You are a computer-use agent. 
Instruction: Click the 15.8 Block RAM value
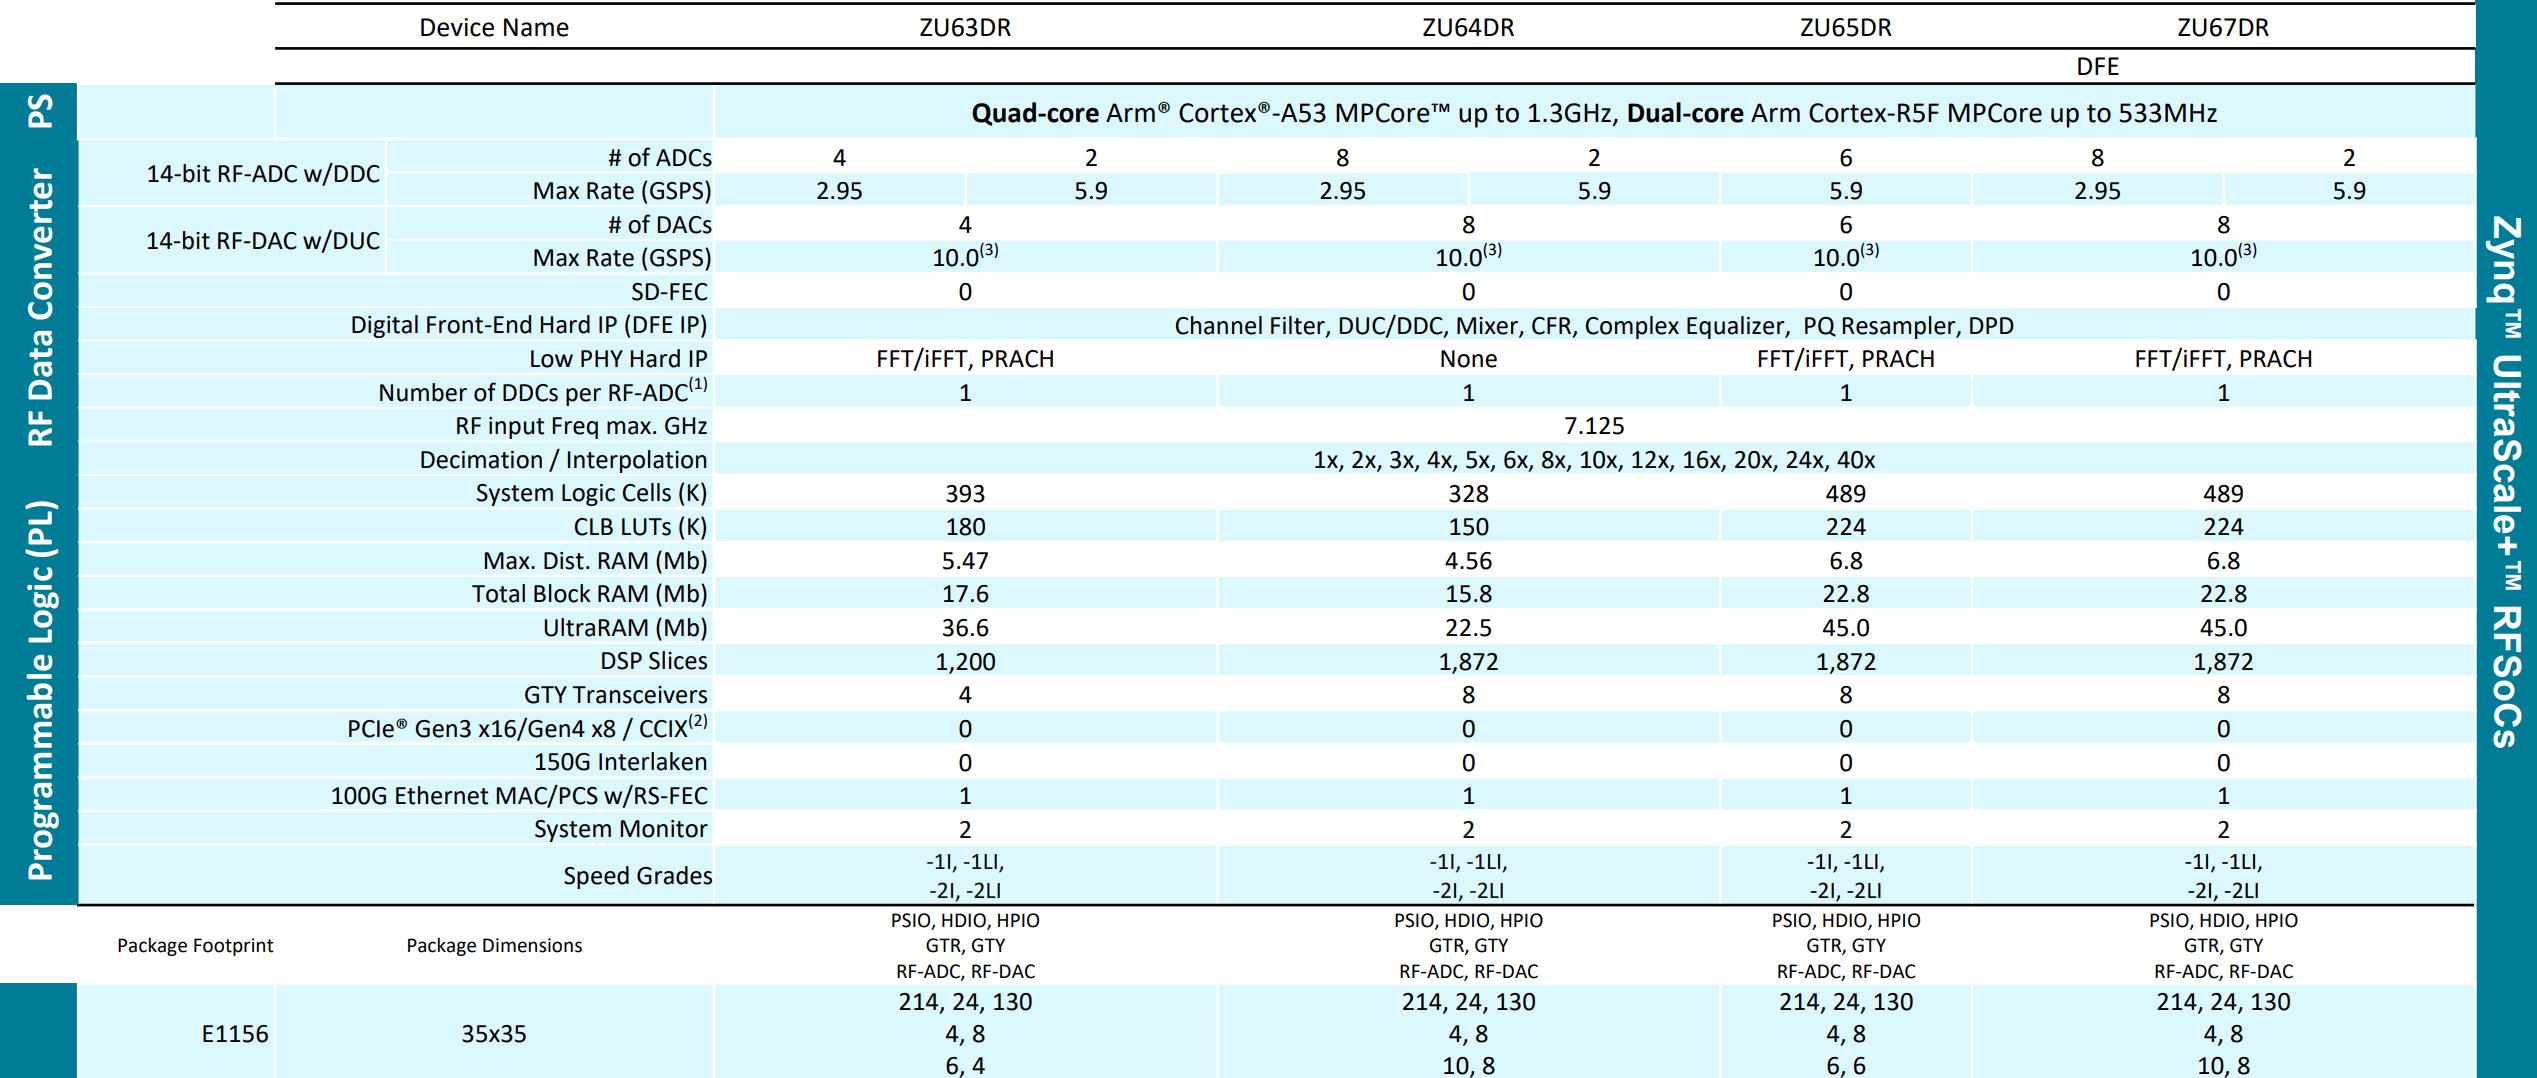coord(1468,594)
